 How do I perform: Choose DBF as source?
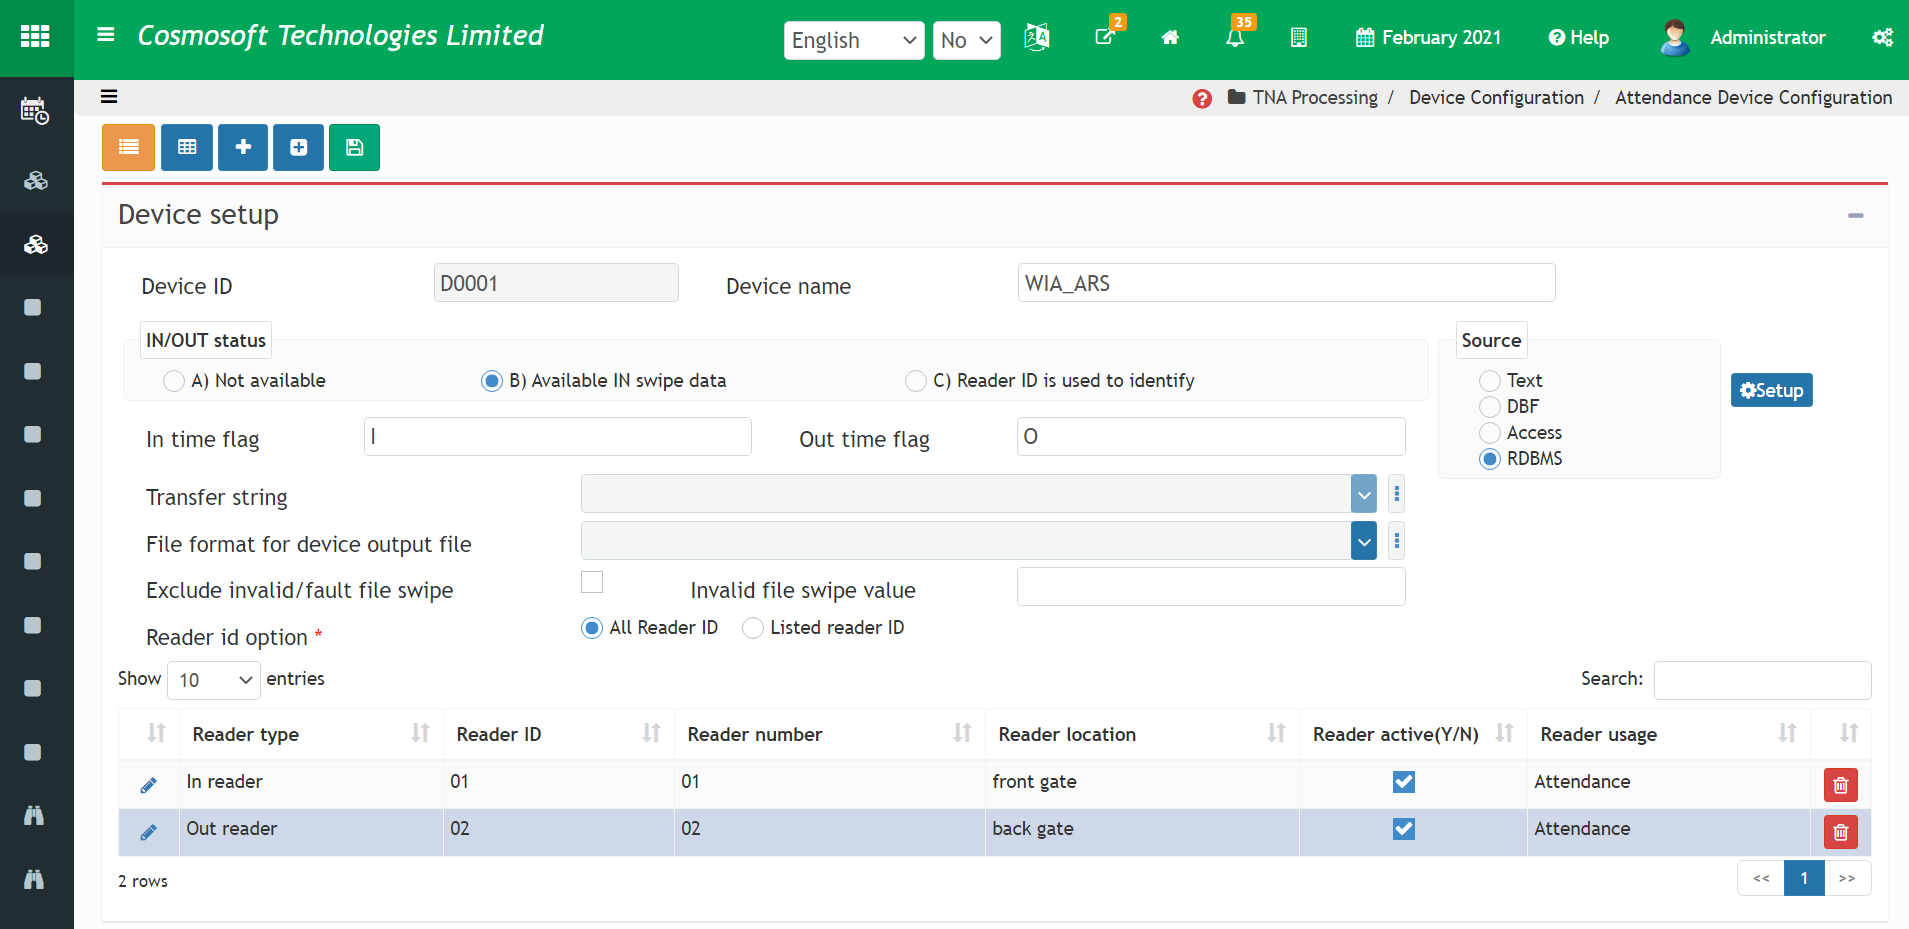(x=1490, y=407)
